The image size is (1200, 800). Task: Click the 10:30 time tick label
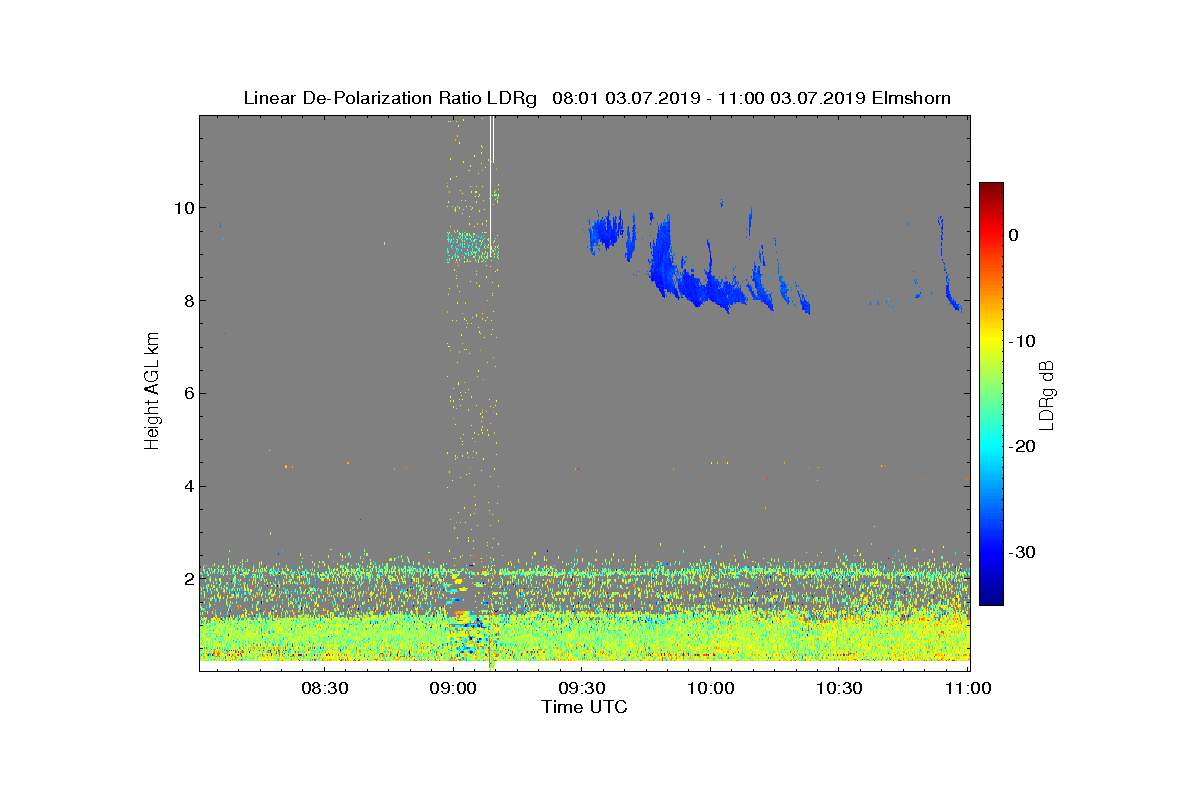840,688
